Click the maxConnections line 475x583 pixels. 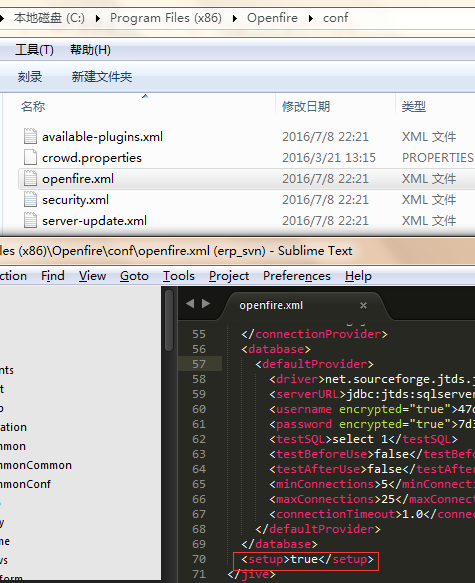click(372, 499)
